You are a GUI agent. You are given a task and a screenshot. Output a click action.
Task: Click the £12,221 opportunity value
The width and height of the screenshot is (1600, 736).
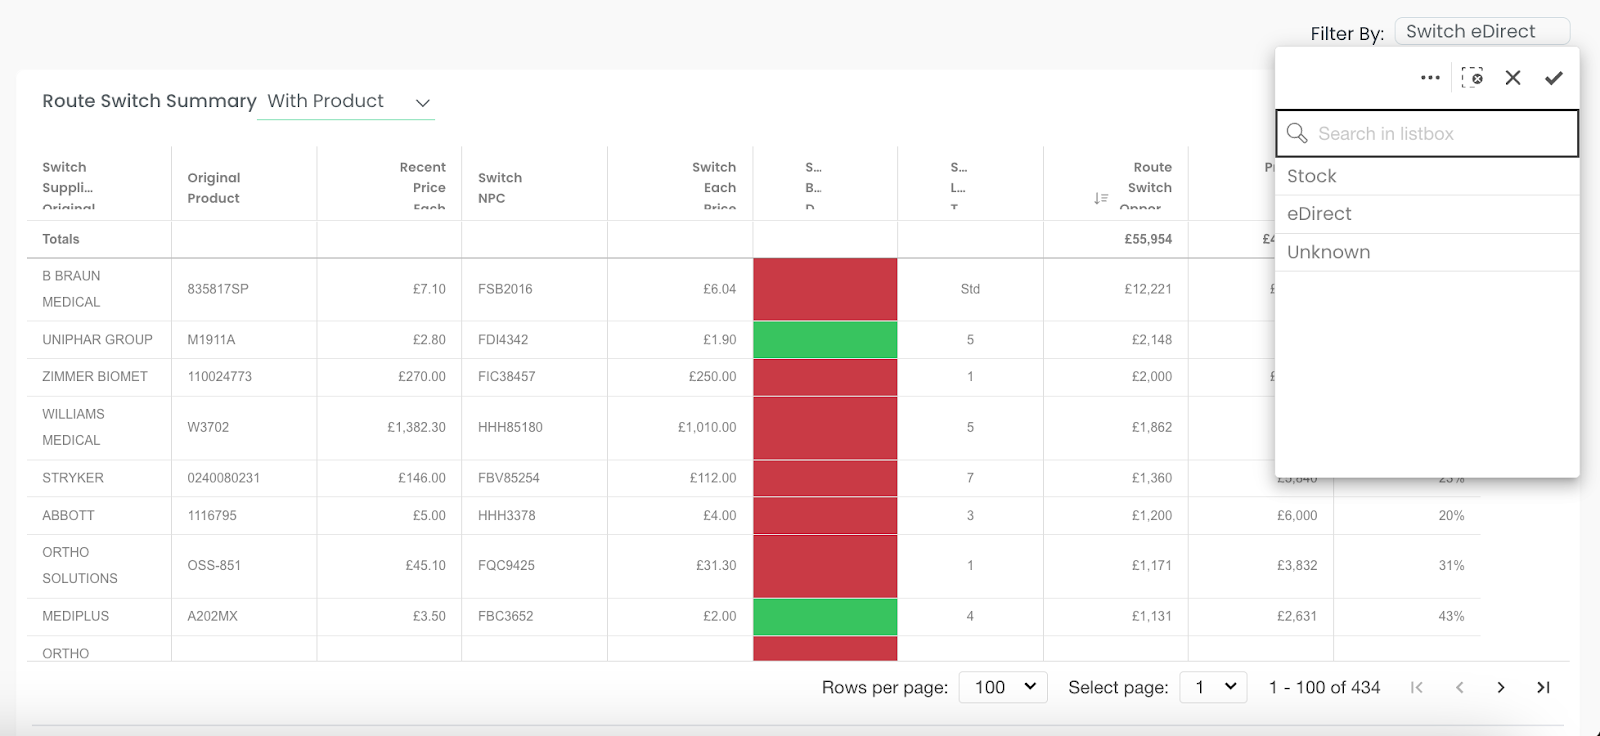pos(1148,289)
